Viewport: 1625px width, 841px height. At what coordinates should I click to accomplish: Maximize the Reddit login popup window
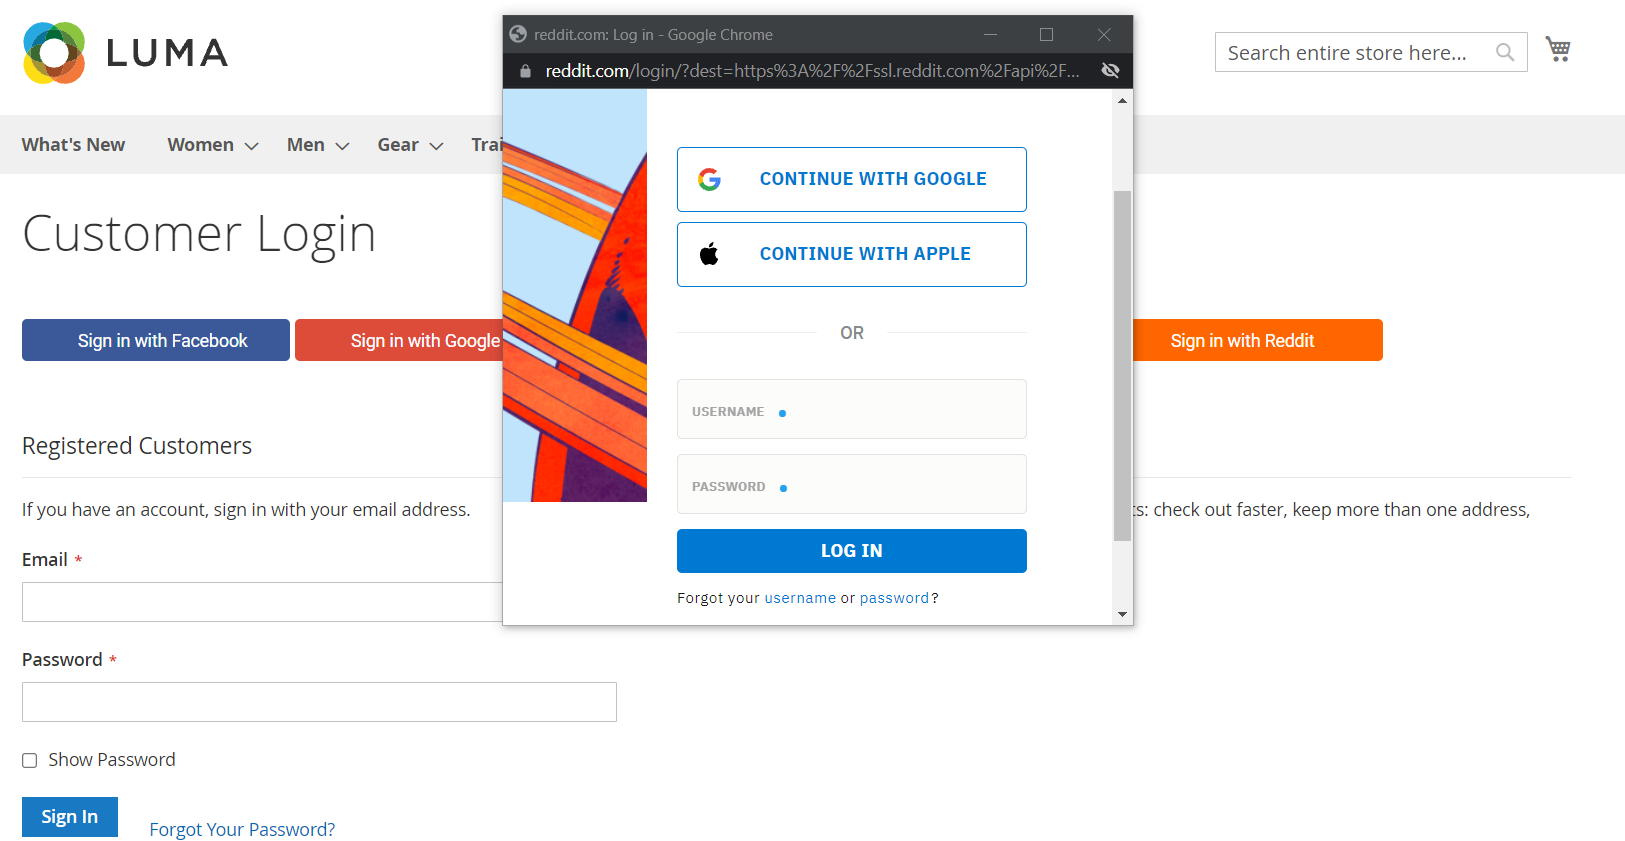coord(1046,34)
